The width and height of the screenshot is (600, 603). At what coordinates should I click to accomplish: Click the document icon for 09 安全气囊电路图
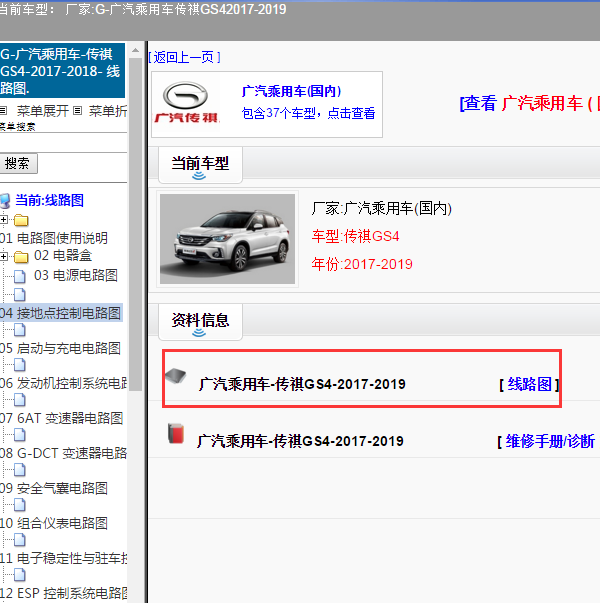click(20, 470)
